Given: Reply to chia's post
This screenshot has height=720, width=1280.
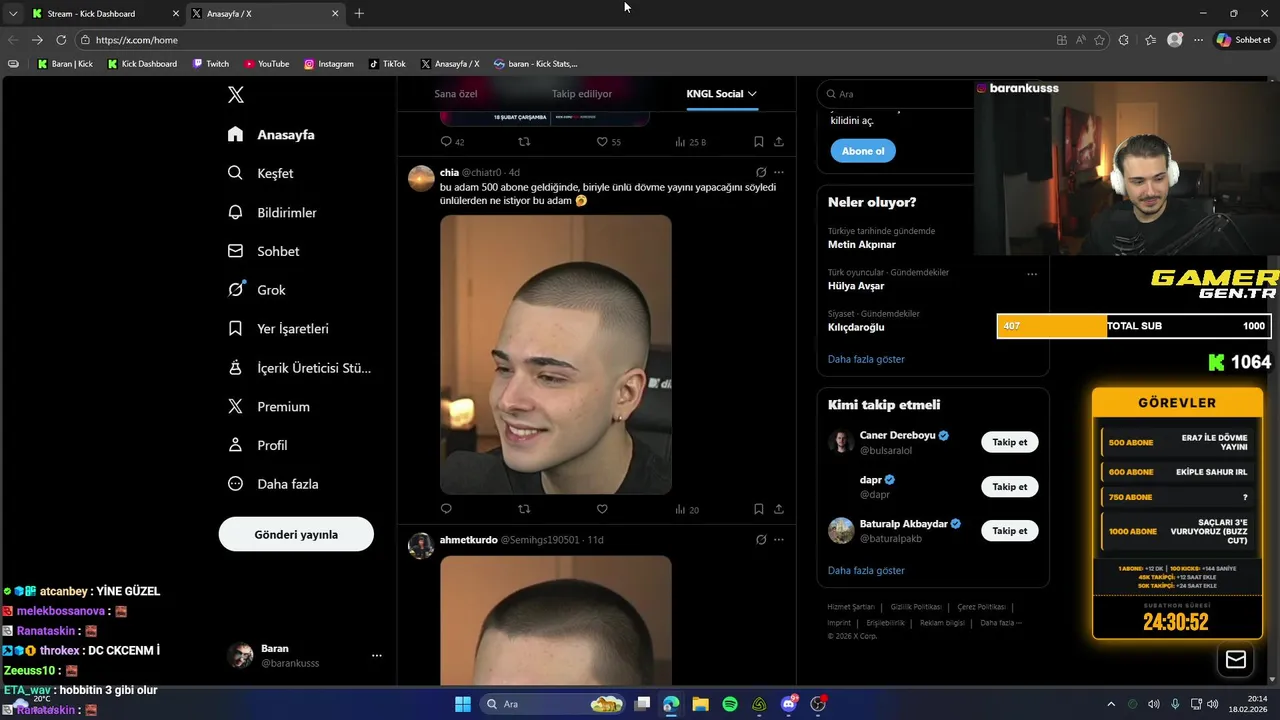Looking at the screenshot, I should tap(446, 509).
